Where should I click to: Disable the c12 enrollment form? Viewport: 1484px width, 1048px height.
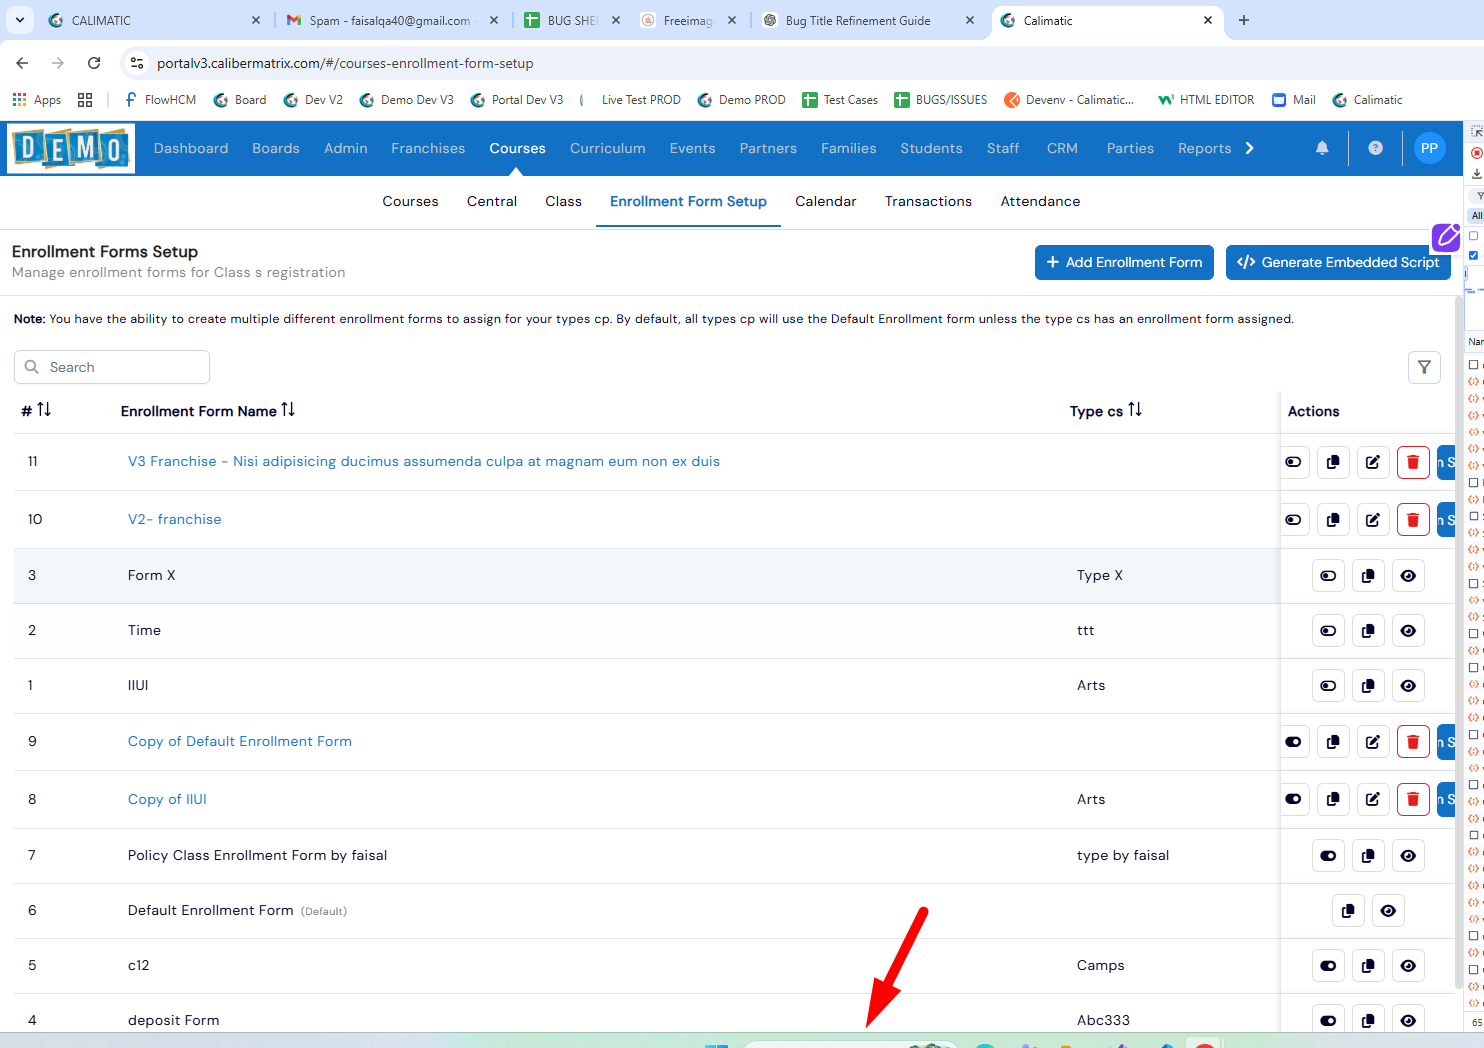[x=1328, y=966]
